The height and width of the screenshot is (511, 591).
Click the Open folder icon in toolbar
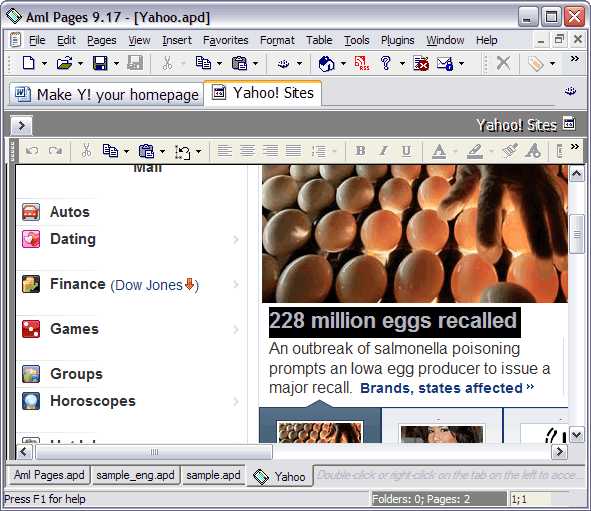pos(64,63)
